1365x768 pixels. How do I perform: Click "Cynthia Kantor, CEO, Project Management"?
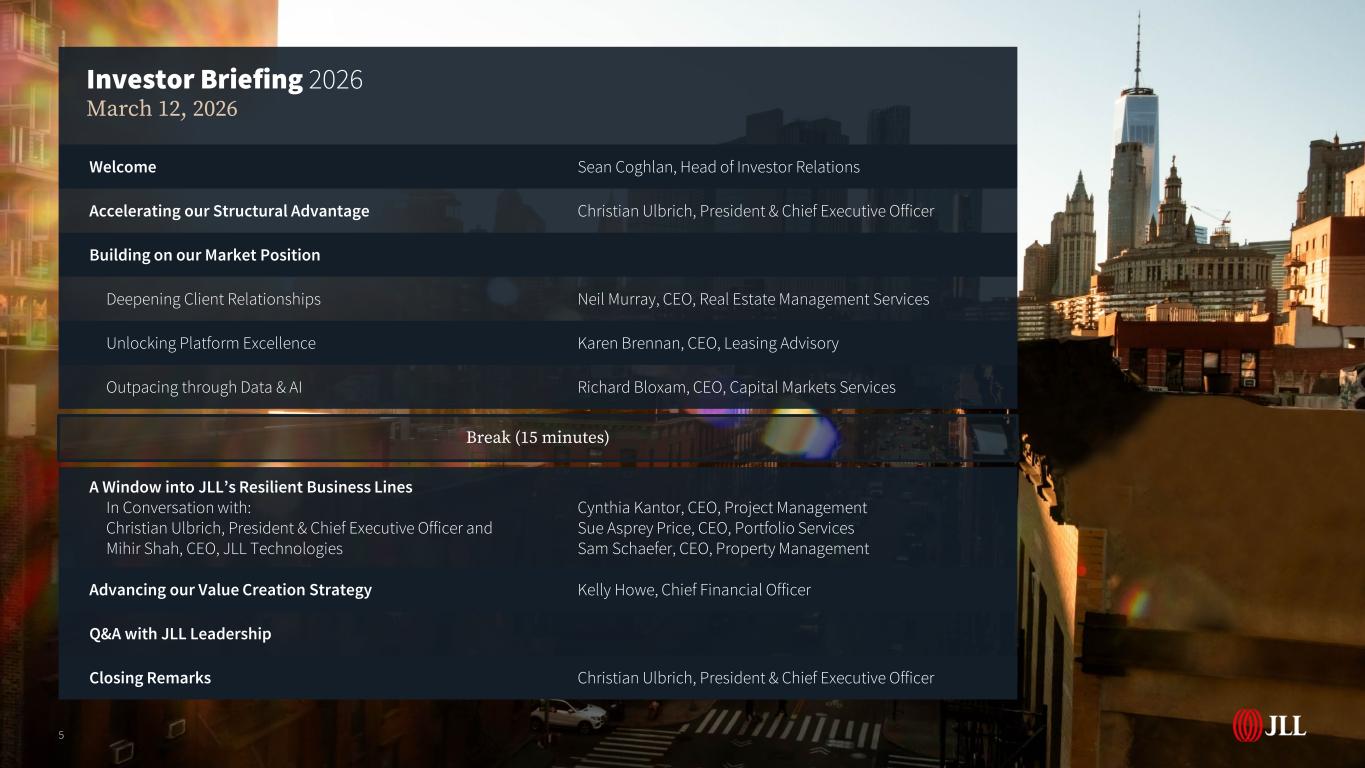(722, 508)
